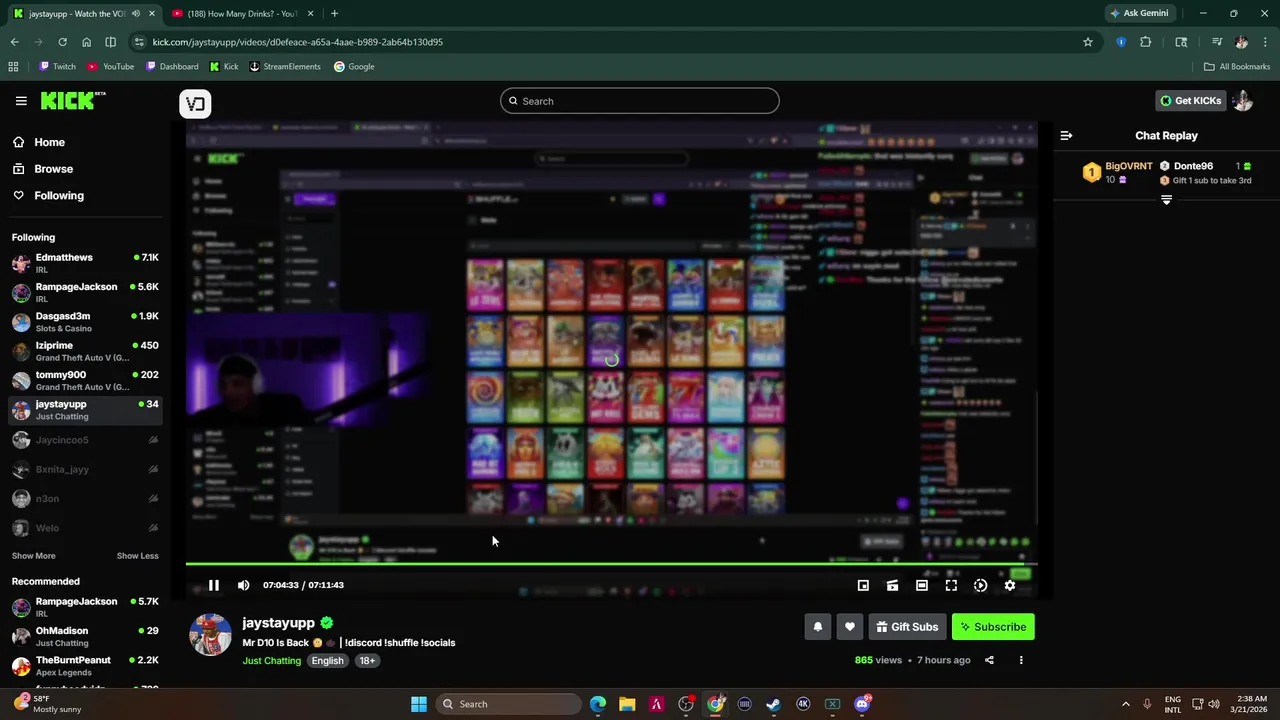Click Get KICKs button

(1190, 101)
